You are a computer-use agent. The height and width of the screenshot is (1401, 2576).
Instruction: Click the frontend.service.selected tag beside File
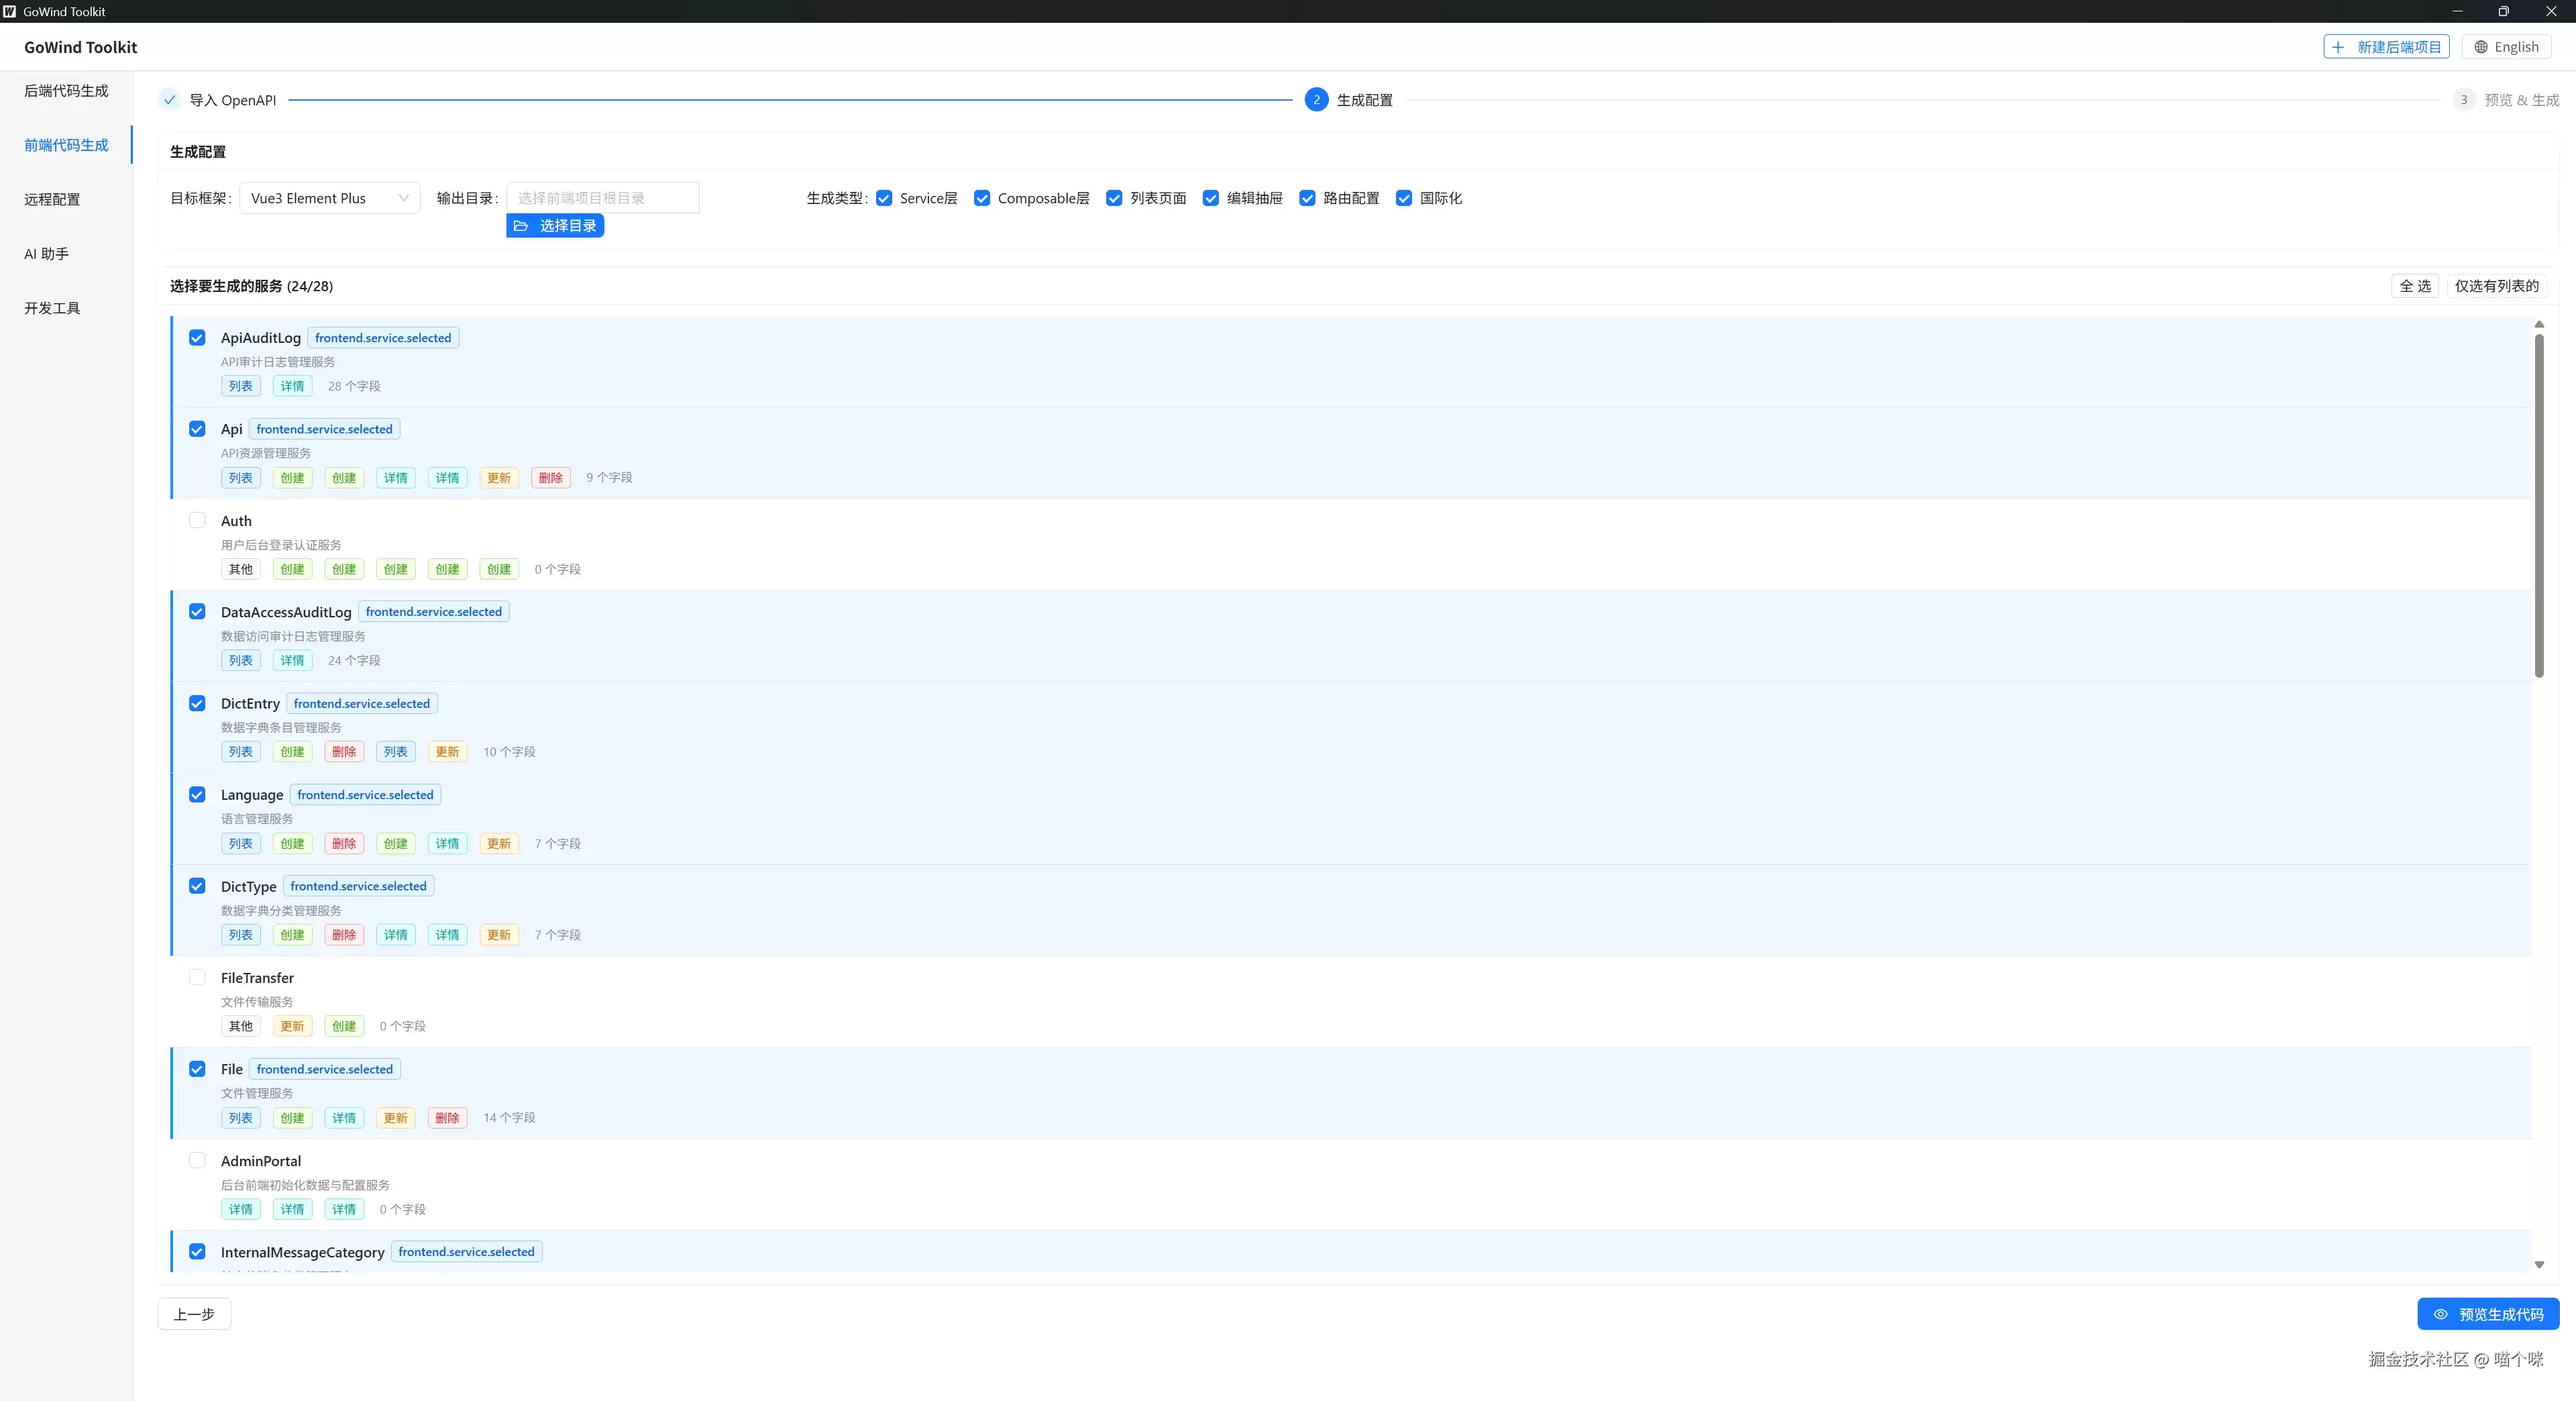coord(324,1069)
